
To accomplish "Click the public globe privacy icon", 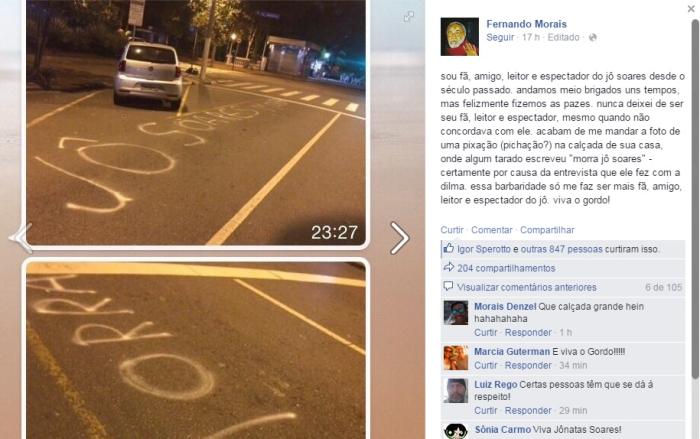I will (592, 38).
